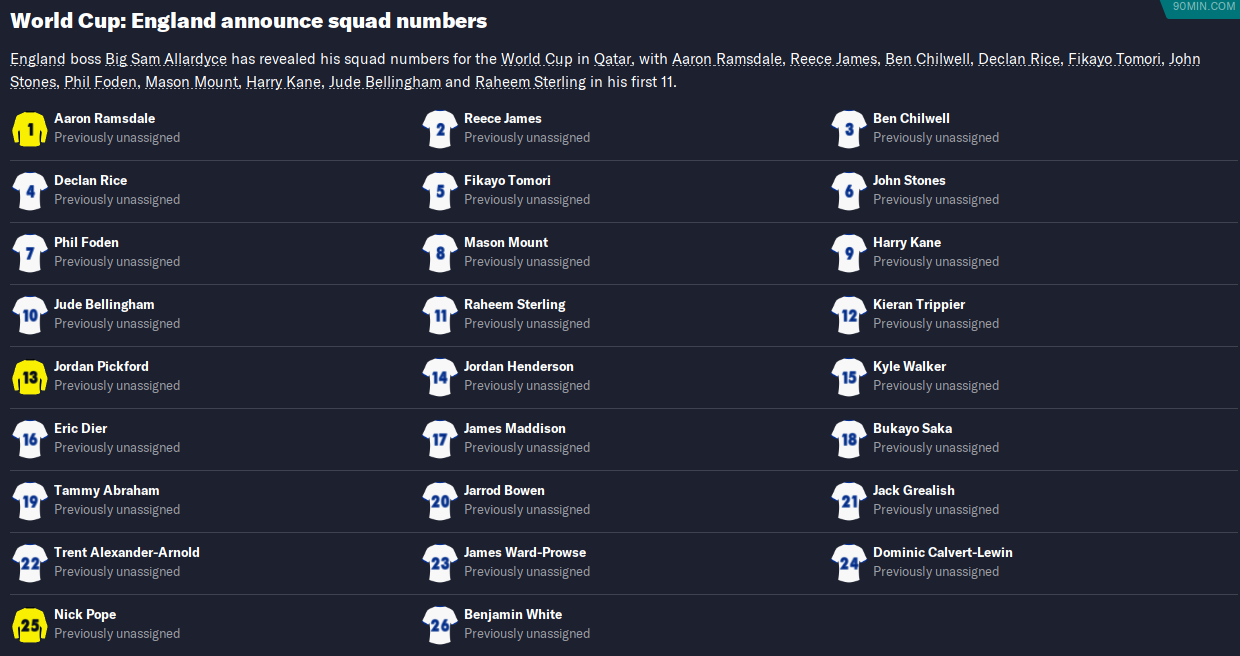Click Aaron Ramsdale's yellow number 1 shirt icon

pyautogui.click(x=30, y=129)
